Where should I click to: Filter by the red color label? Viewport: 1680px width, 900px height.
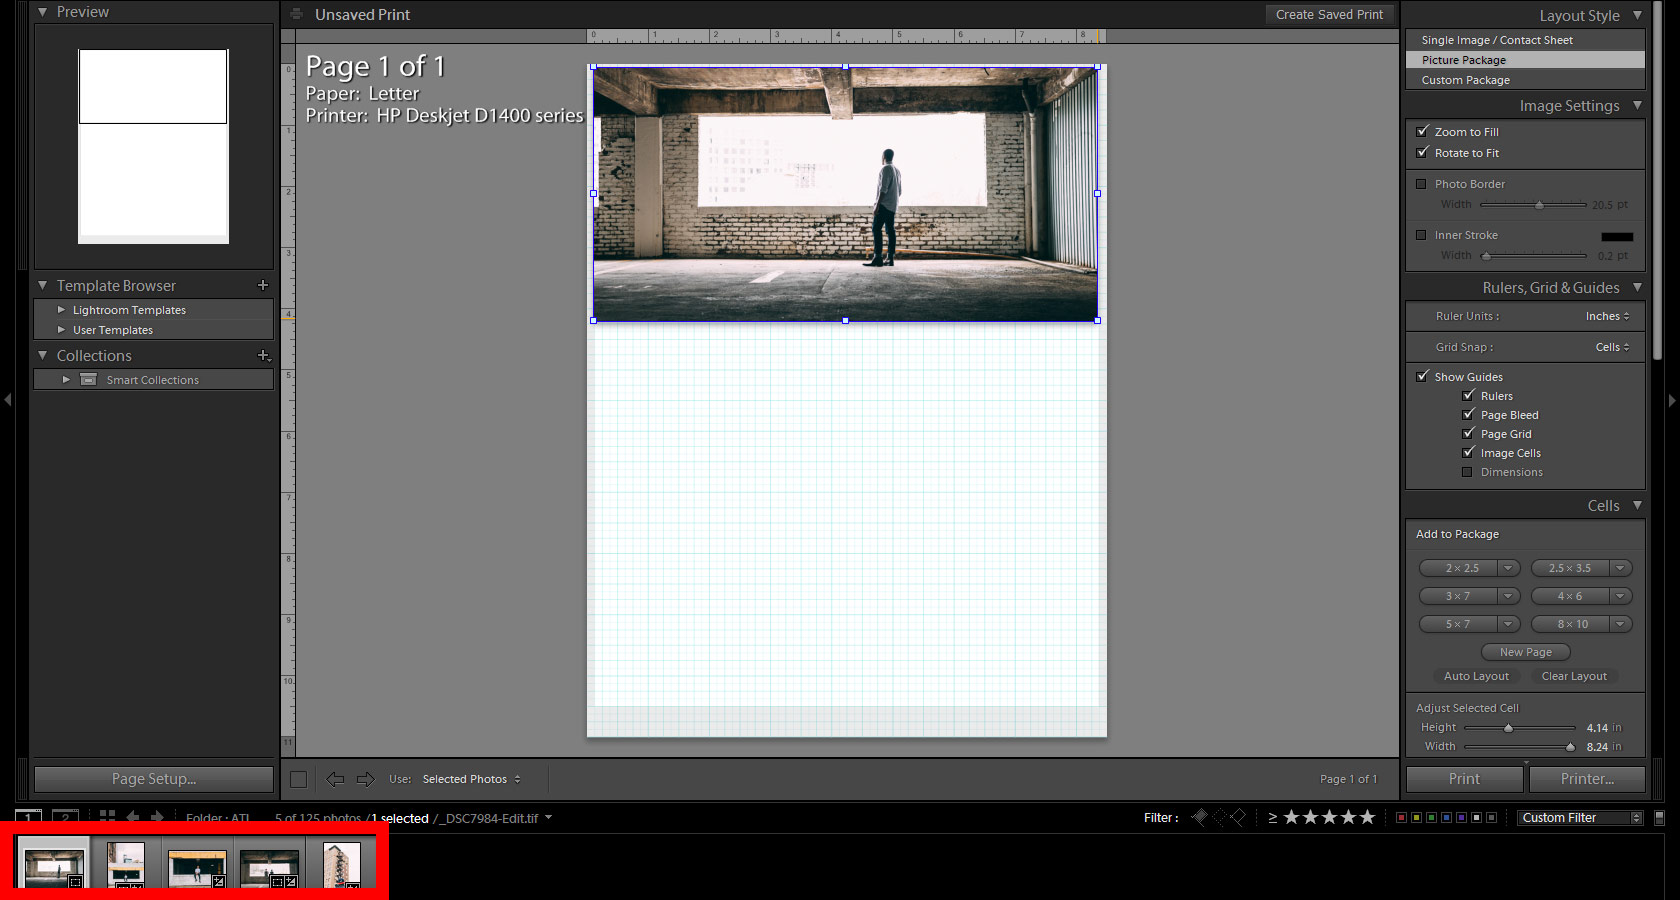tap(1401, 817)
